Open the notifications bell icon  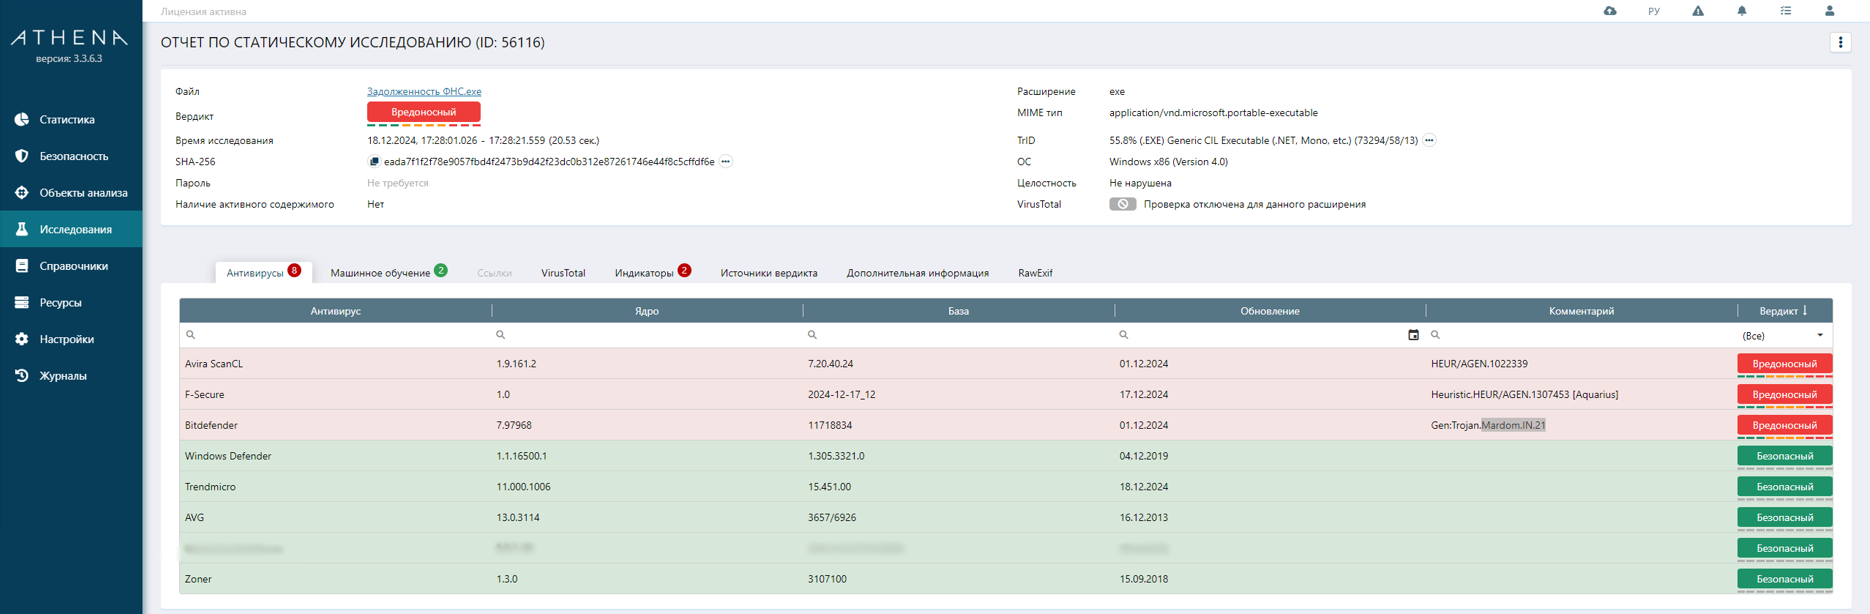click(1741, 11)
